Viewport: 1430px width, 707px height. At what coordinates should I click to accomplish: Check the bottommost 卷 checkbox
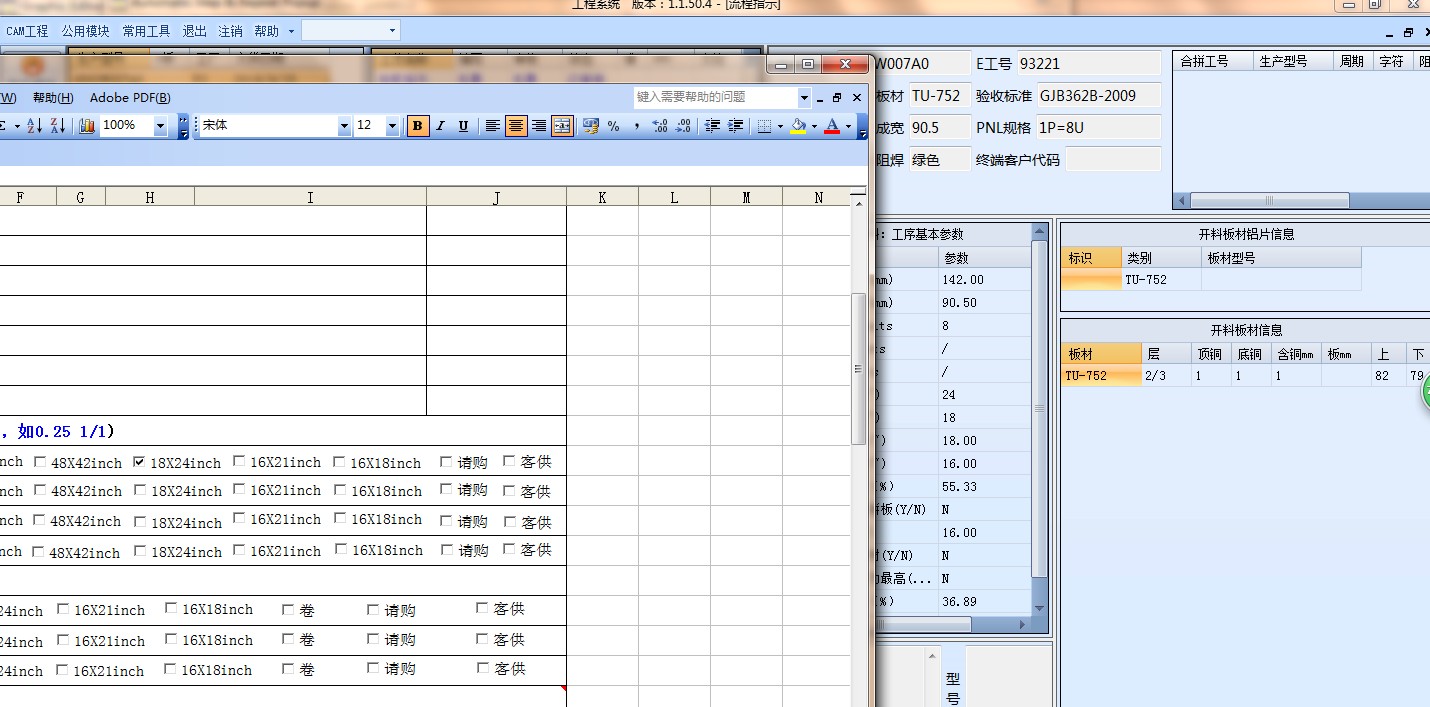[x=288, y=669]
